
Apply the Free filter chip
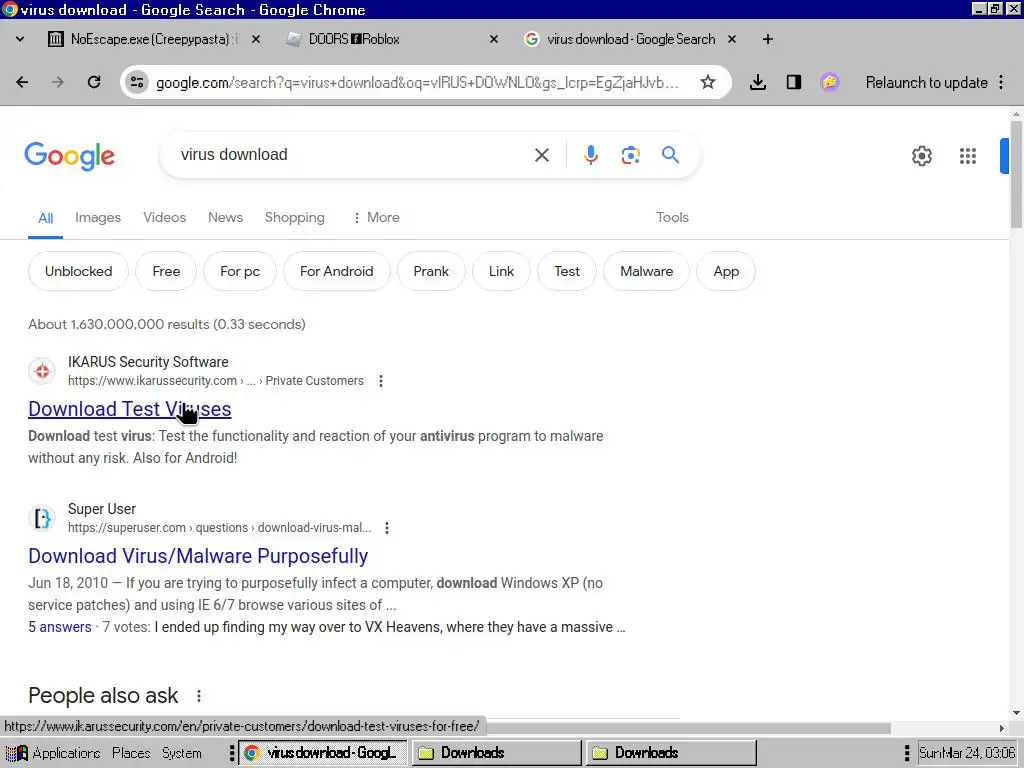(166, 271)
